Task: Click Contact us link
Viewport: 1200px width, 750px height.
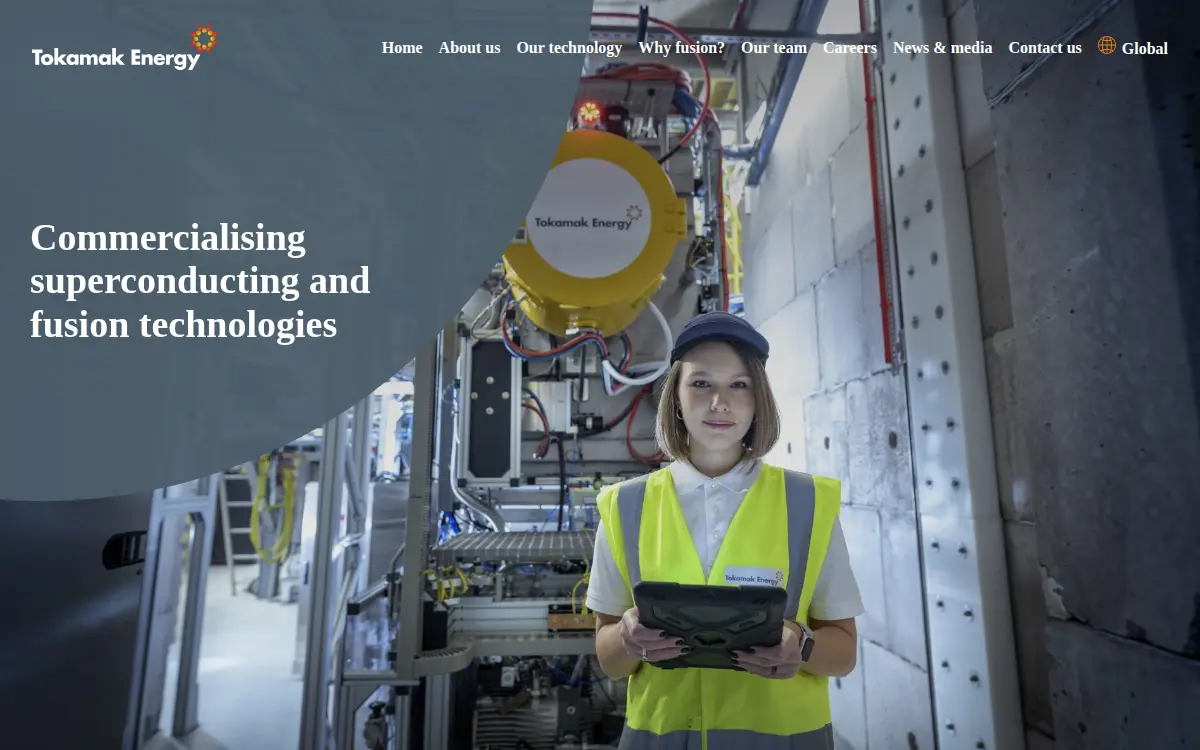Action: [x=1044, y=48]
